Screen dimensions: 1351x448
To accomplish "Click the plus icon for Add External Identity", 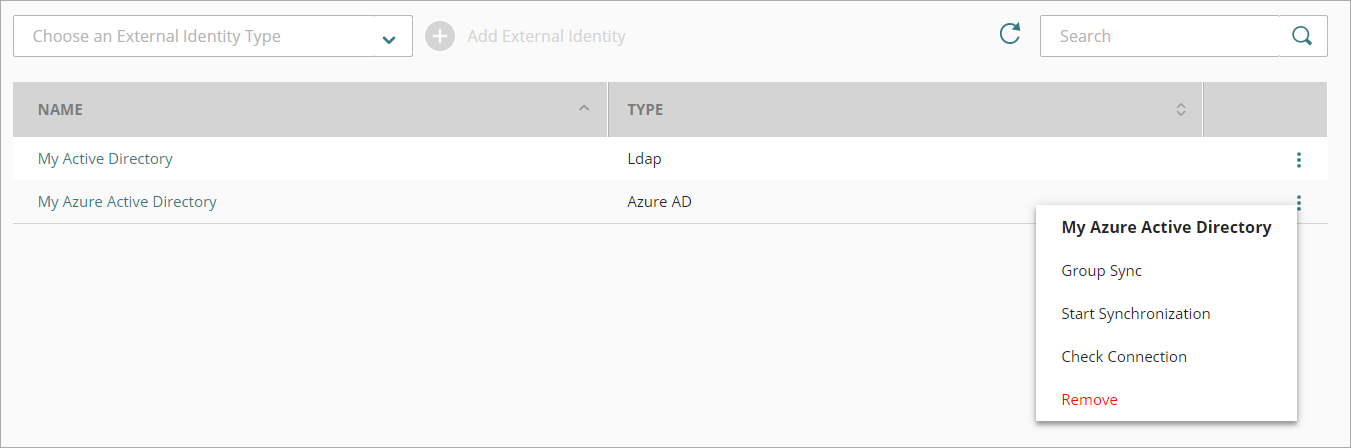I will [x=439, y=36].
